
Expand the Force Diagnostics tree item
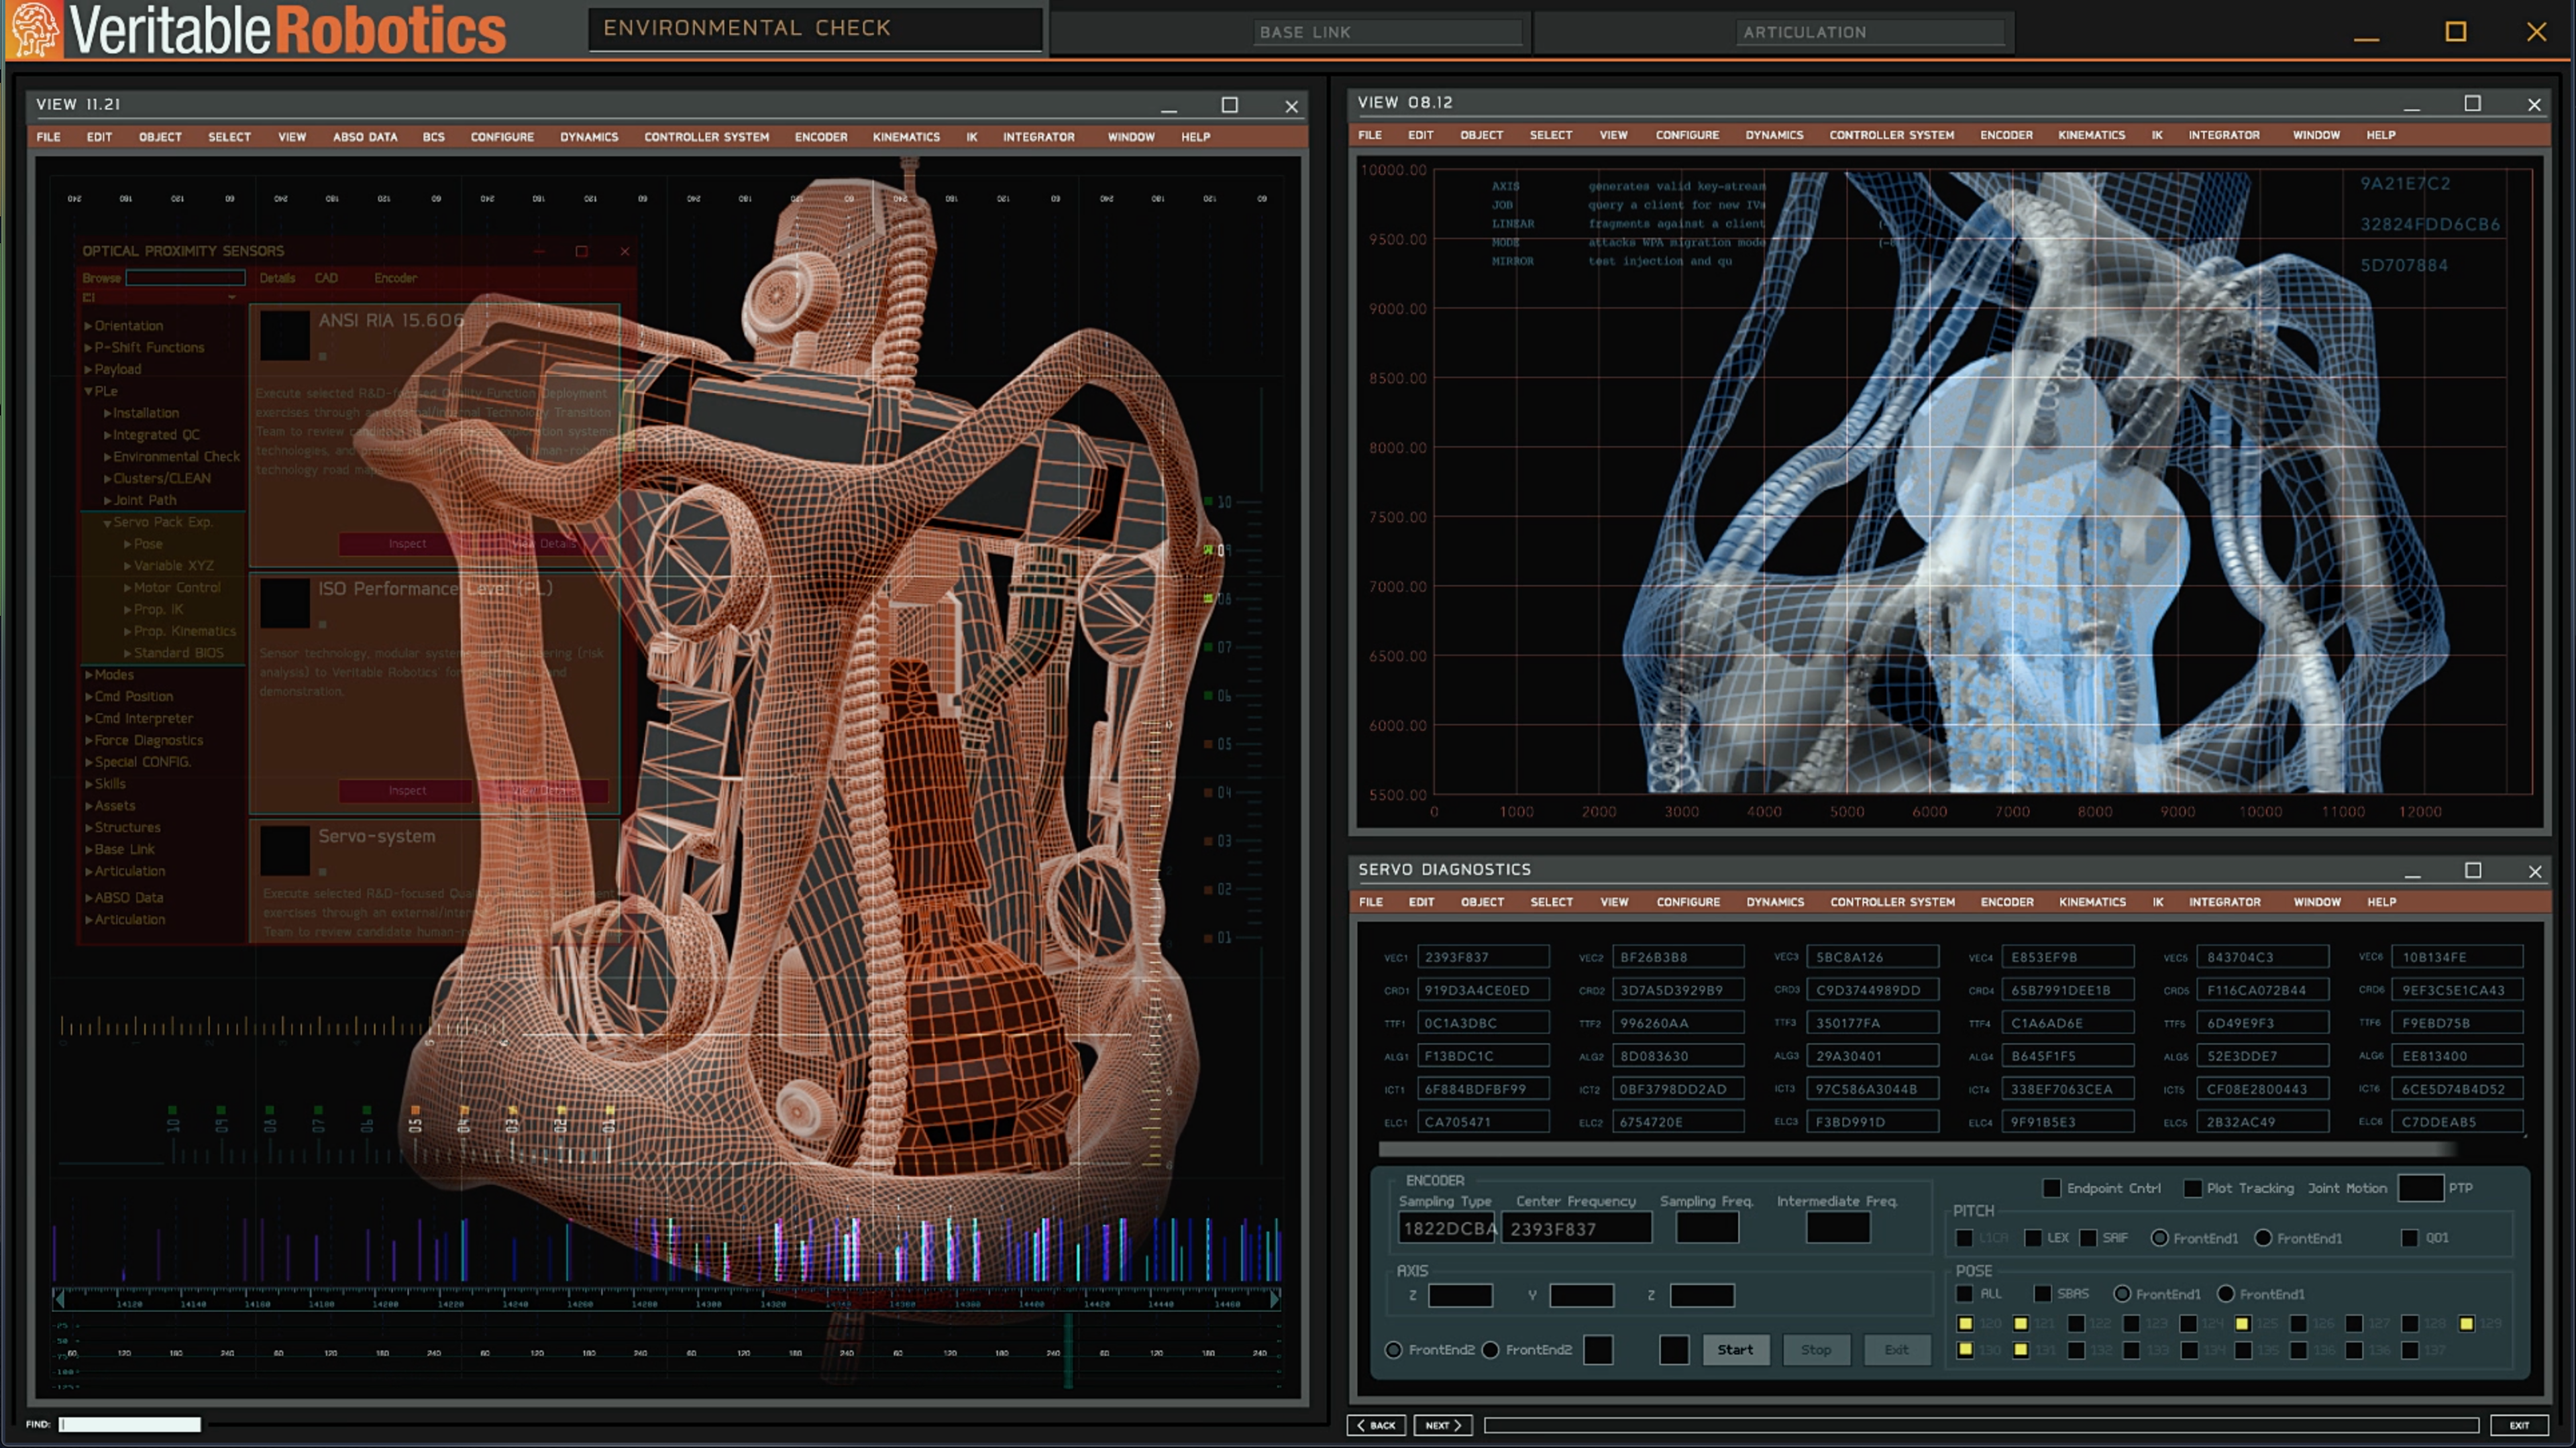click(x=88, y=741)
